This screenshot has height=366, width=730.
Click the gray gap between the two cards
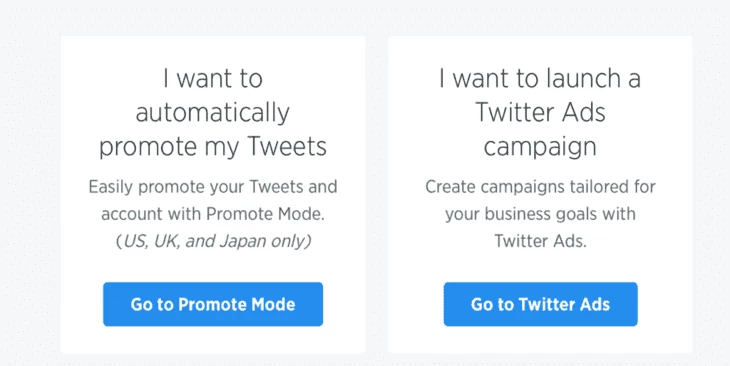pos(377,195)
